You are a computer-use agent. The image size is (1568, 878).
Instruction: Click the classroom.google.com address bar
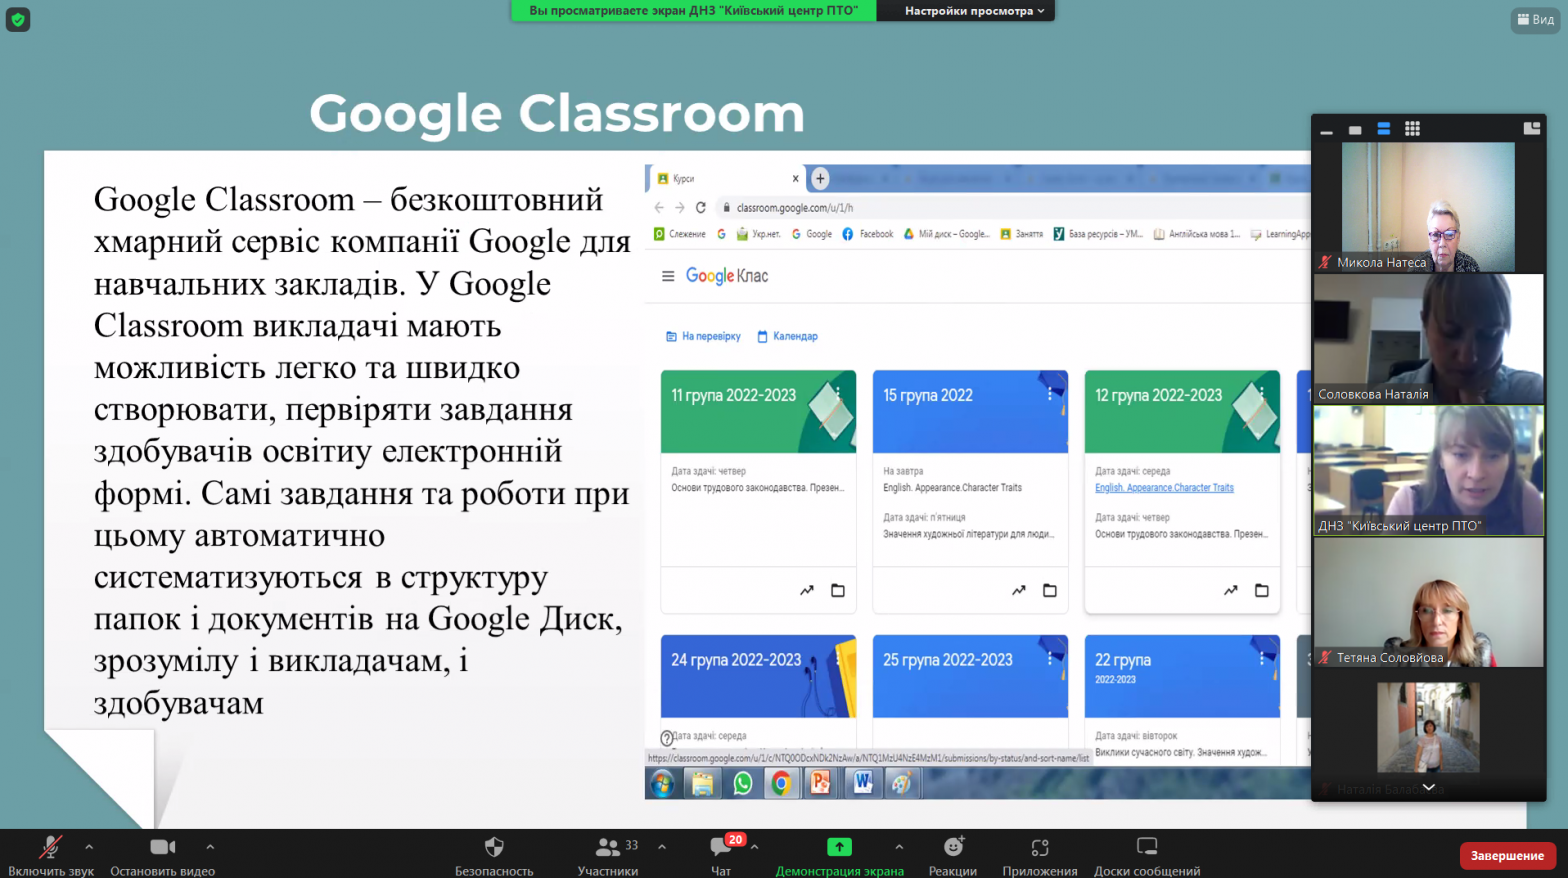coord(1013,208)
